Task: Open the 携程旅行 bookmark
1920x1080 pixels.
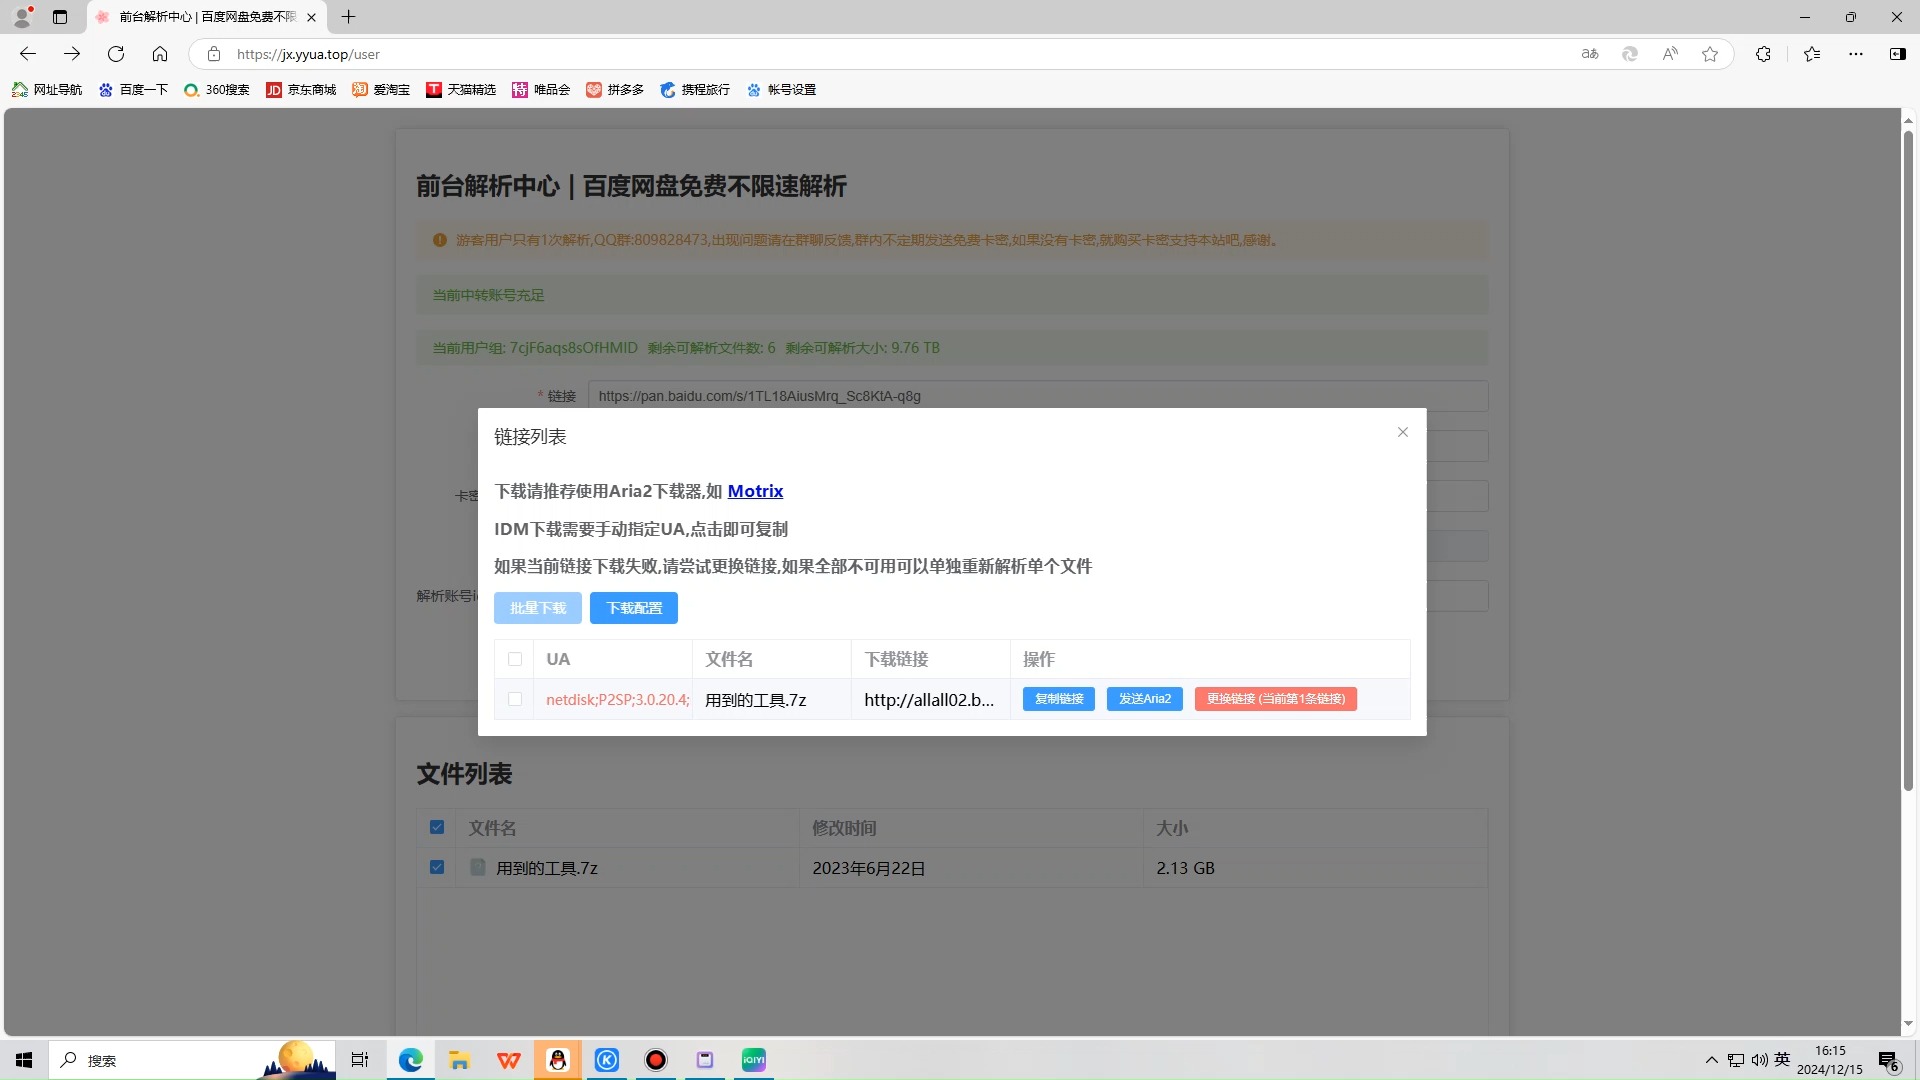Action: coord(695,90)
